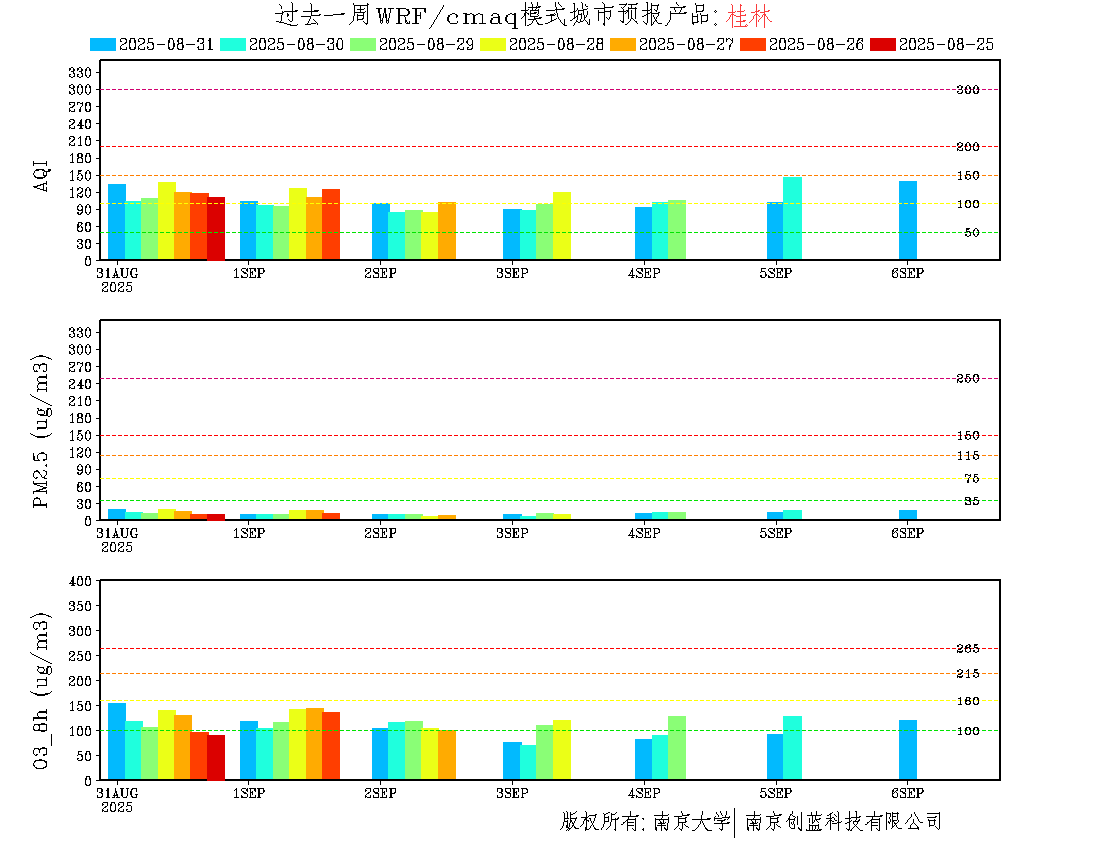Click the copyright text 南京大学
This screenshot has height=850, width=1100.
coord(692,821)
